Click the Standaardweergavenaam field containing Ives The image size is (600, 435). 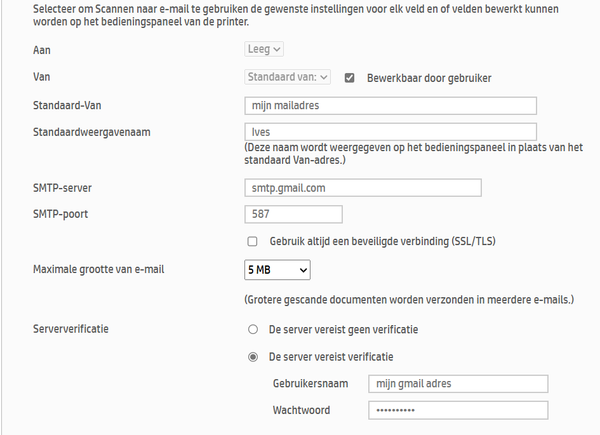coord(390,132)
